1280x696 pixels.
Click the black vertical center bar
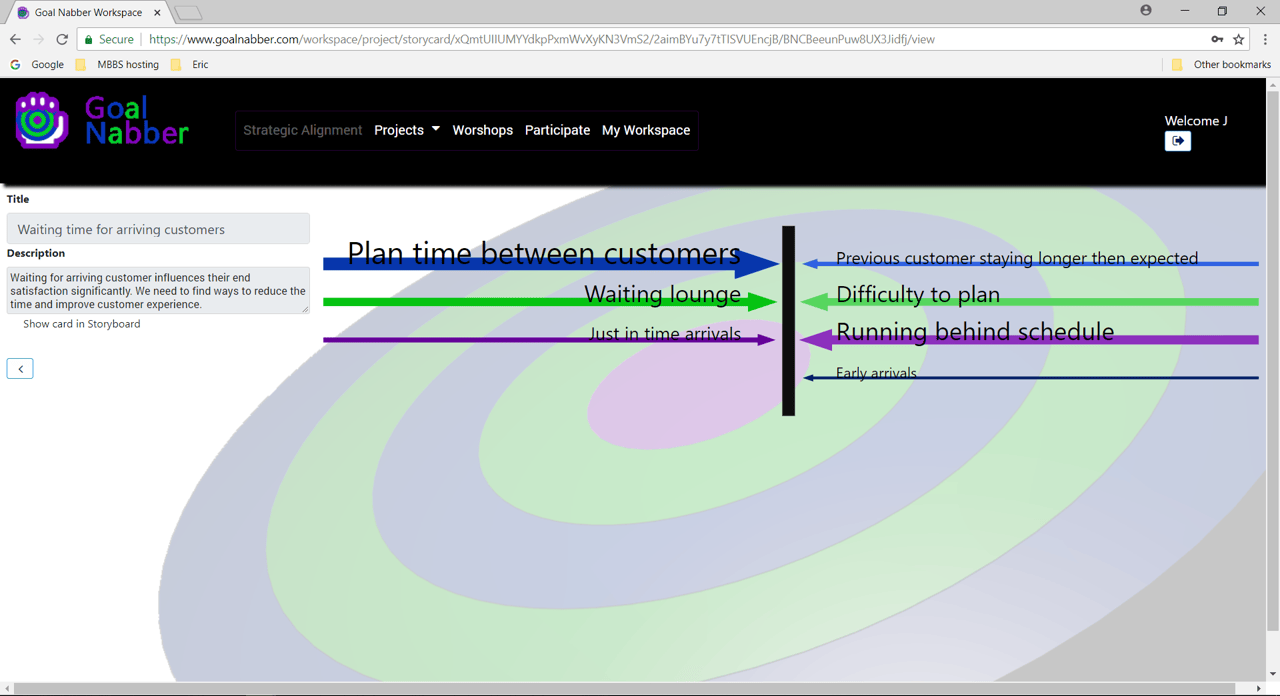pyautogui.click(x=788, y=320)
